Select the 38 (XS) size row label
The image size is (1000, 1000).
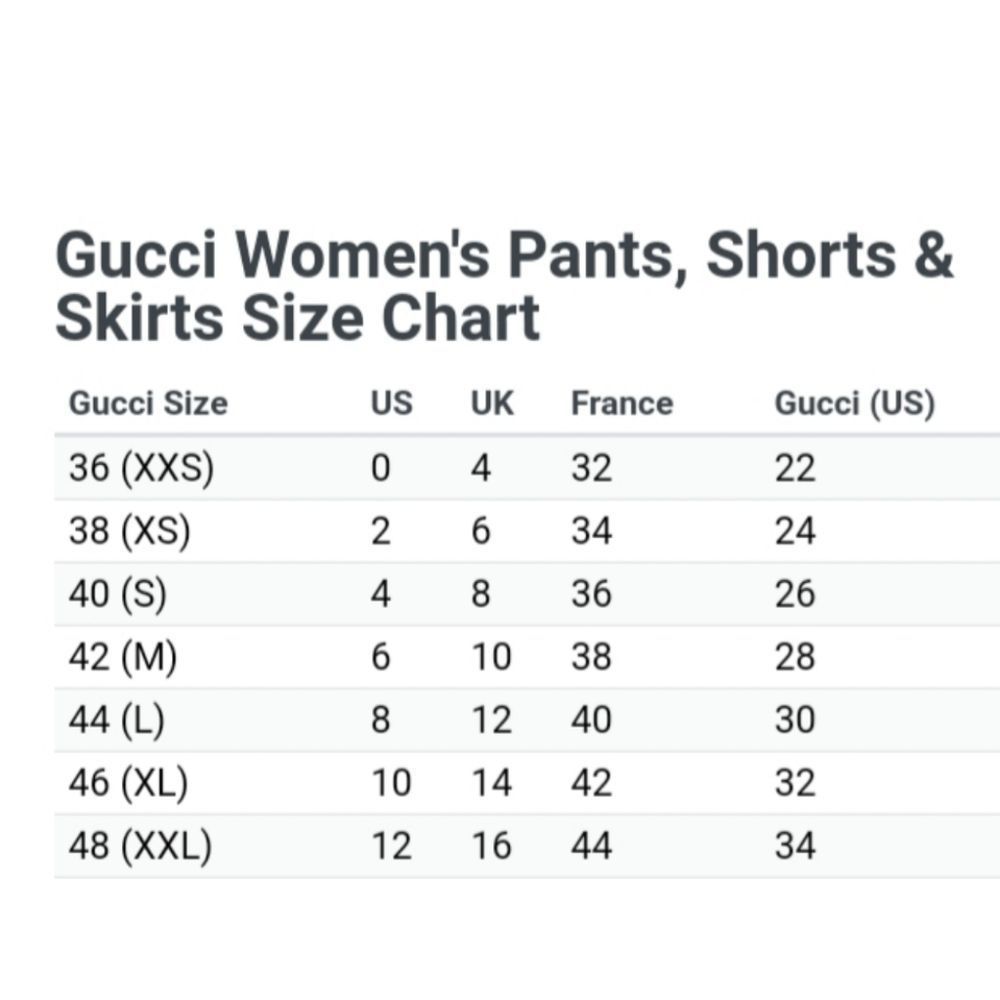(x=129, y=531)
